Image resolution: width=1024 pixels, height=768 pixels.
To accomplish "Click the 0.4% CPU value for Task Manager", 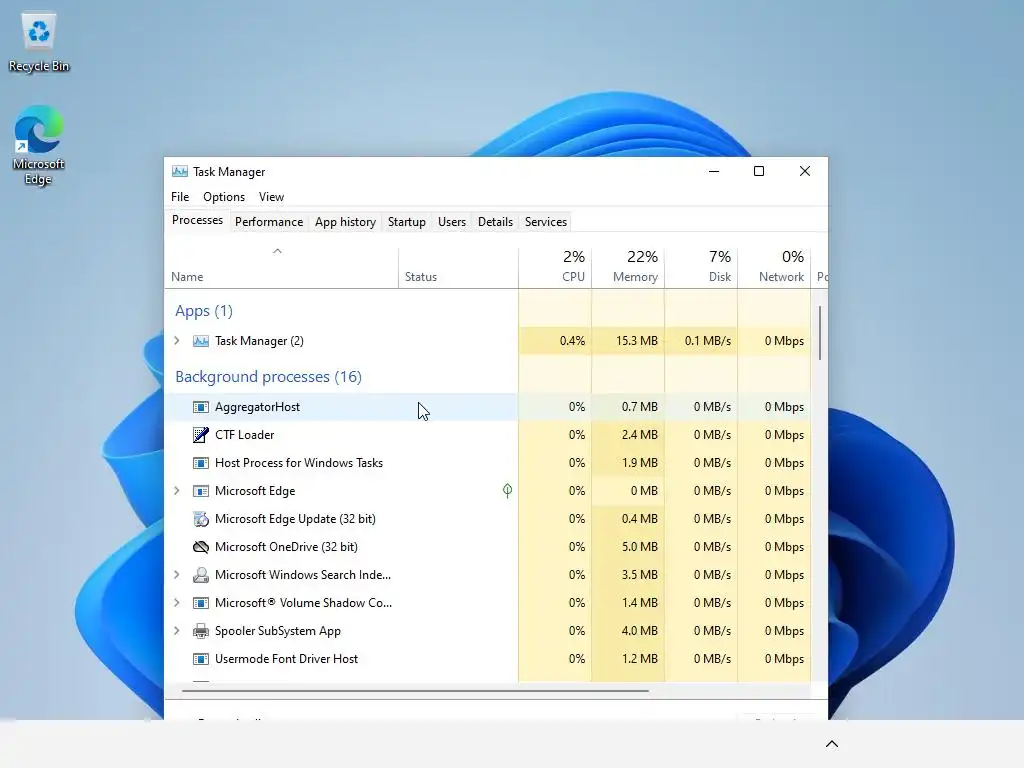I will pos(572,341).
